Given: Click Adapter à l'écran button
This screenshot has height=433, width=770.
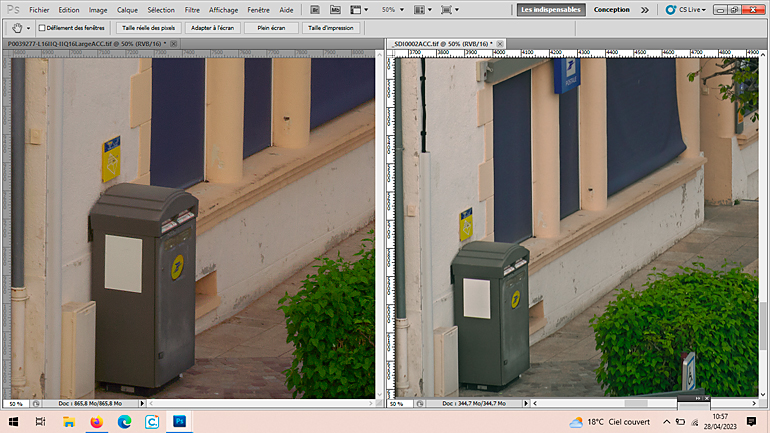Looking at the screenshot, I should coord(213,28).
